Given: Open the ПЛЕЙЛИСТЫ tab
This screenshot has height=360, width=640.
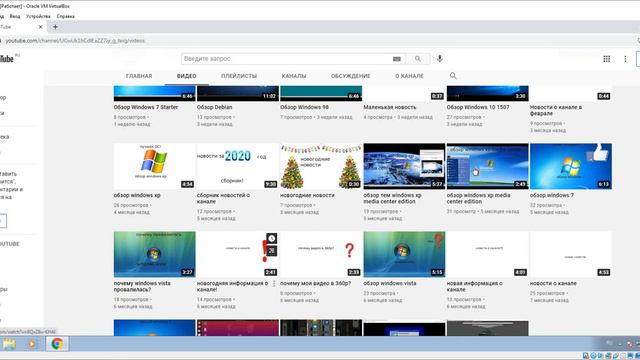Looking at the screenshot, I should click(x=239, y=76).
